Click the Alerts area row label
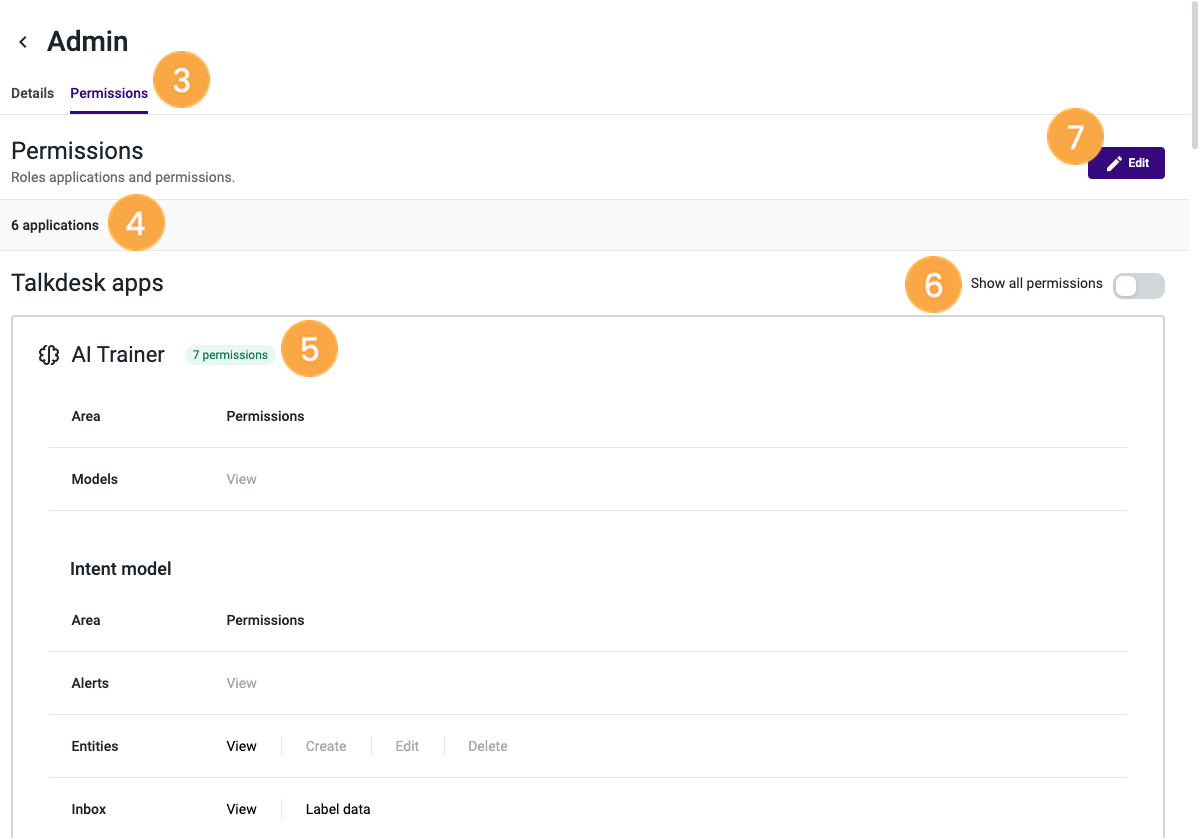The image size is (1200, 838). [90, 683]
